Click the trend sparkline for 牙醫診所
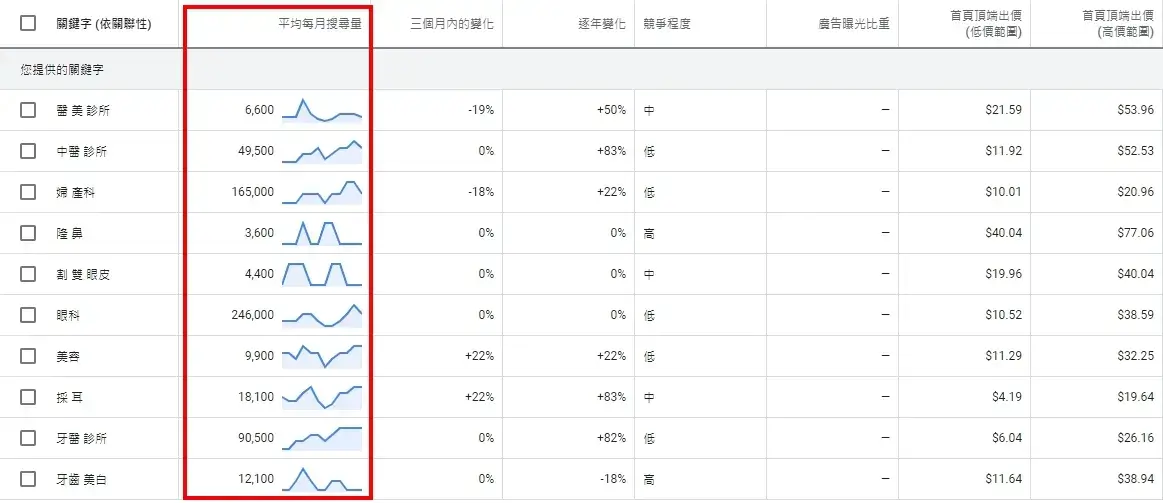The width and height of the screenshot is (1163, 503). click(321, 438)
